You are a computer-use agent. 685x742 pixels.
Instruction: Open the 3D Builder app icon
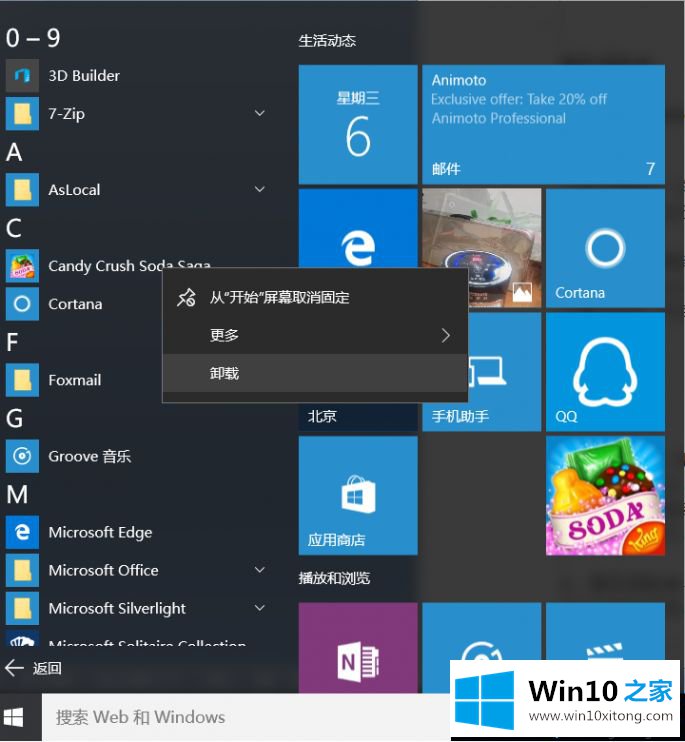[22, 75]
